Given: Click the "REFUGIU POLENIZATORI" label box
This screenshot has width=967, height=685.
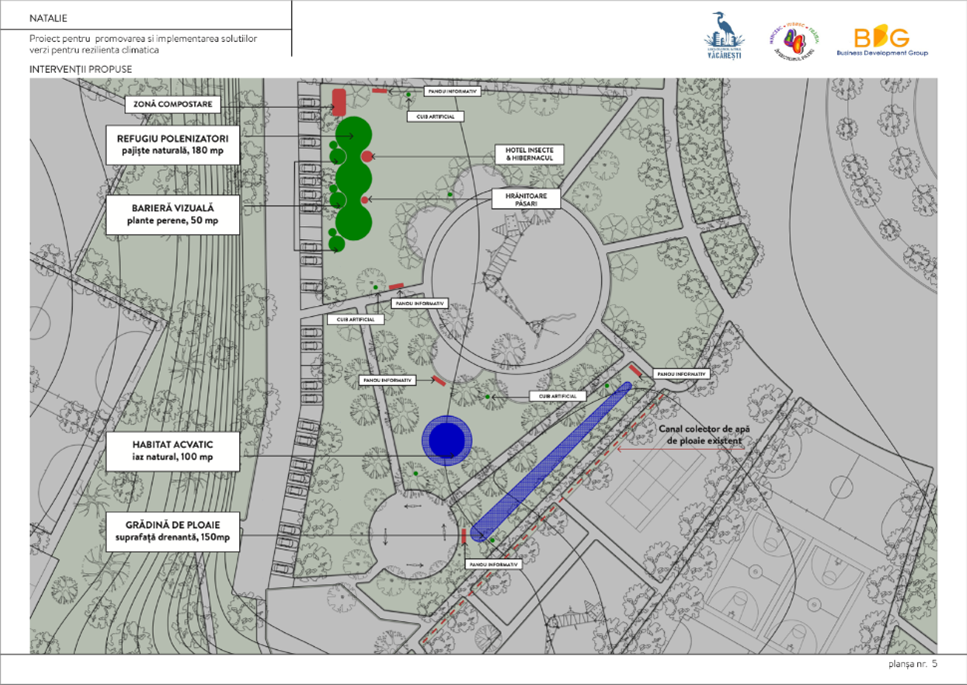Looking at the screenshot, I should (x=173, y=145).
